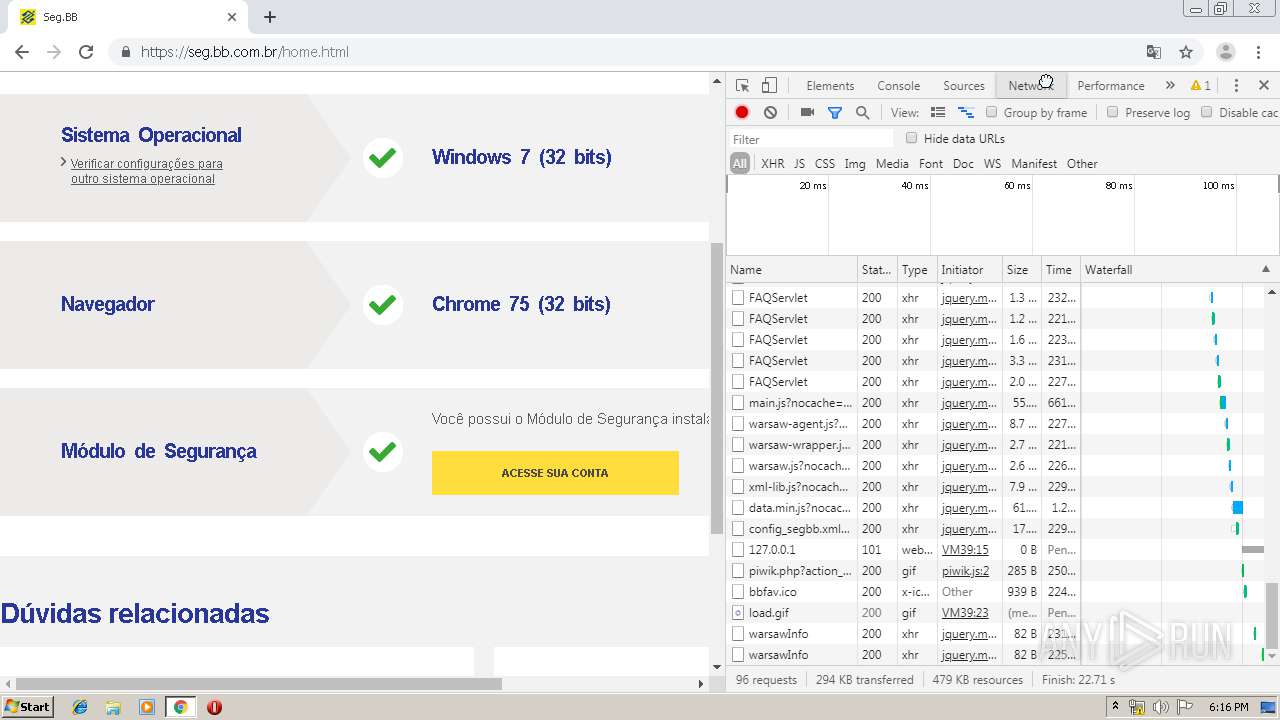Image resolution: width=1280 pixels, height=720 pixels.
Task: Reload the seg.bb.com.br page
Action: pos(86,52)
